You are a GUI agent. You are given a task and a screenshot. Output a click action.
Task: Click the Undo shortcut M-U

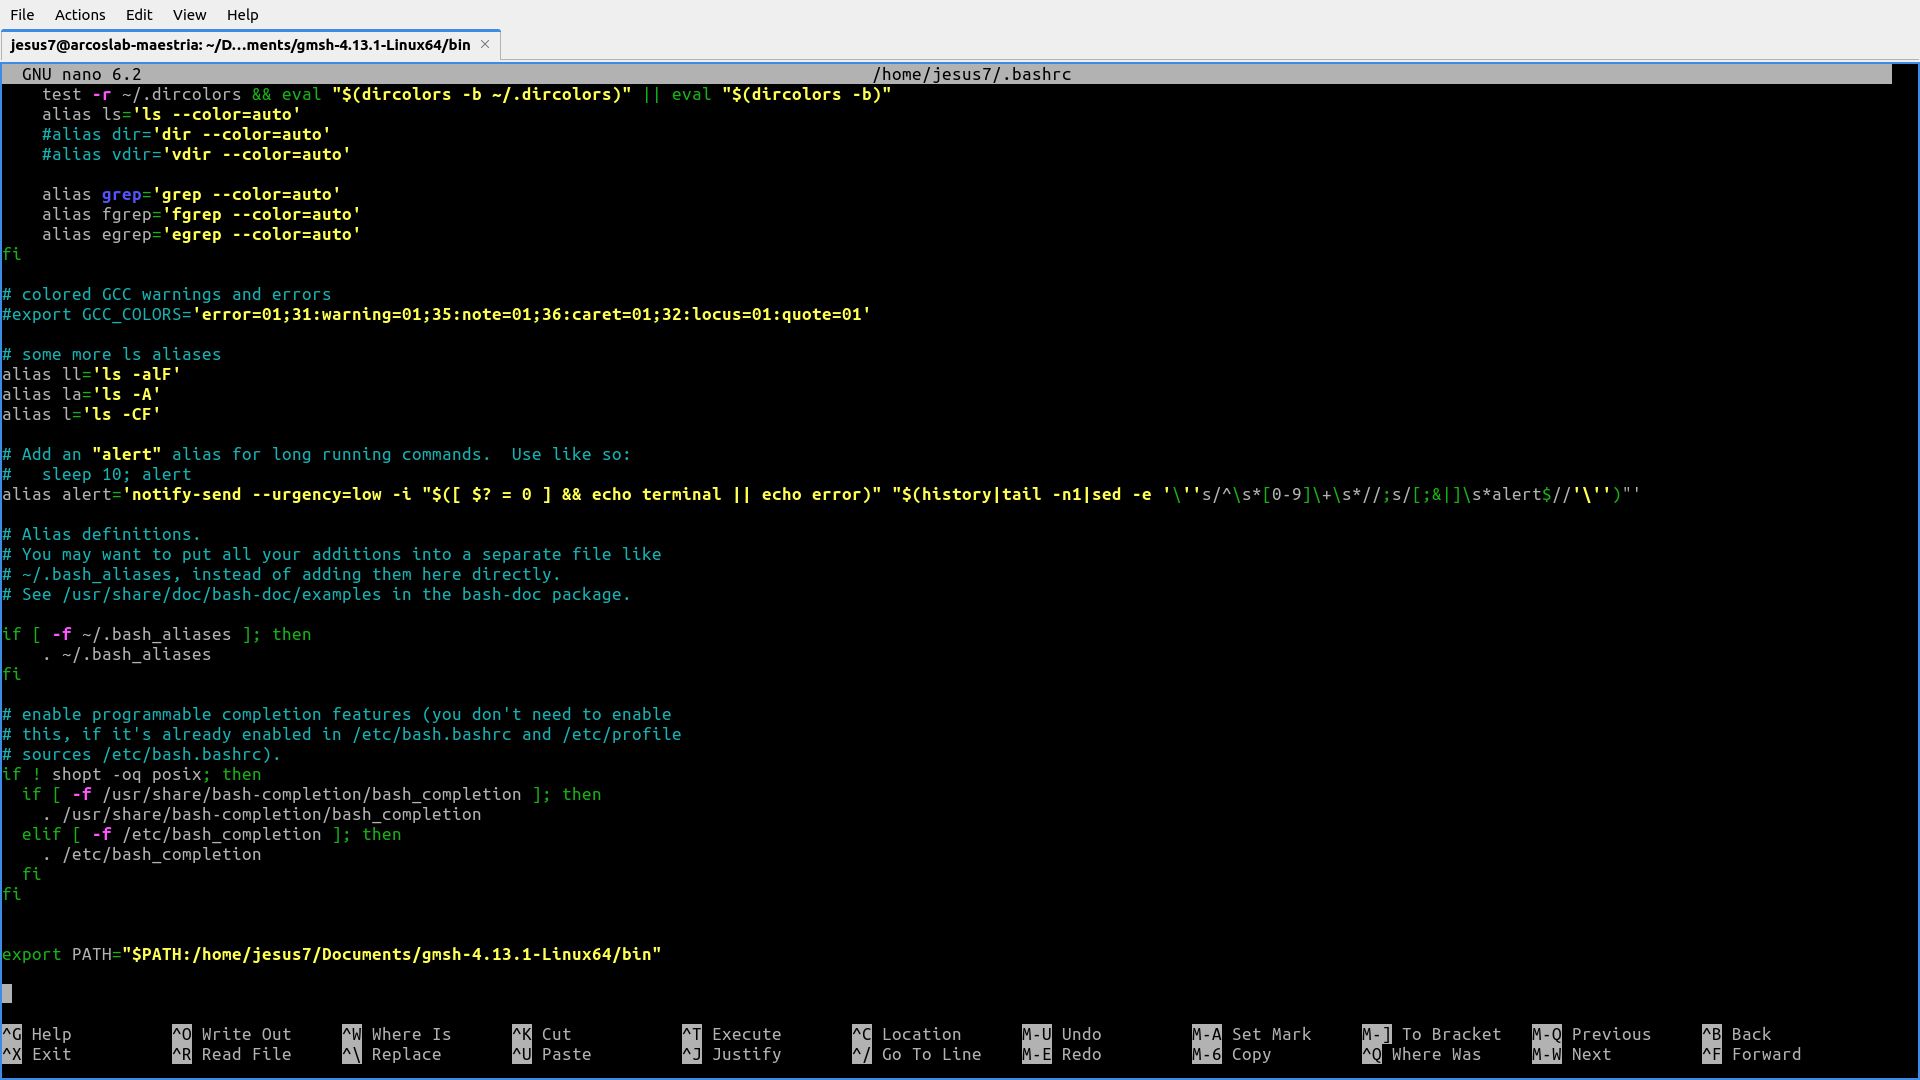click(1062, 1034)
